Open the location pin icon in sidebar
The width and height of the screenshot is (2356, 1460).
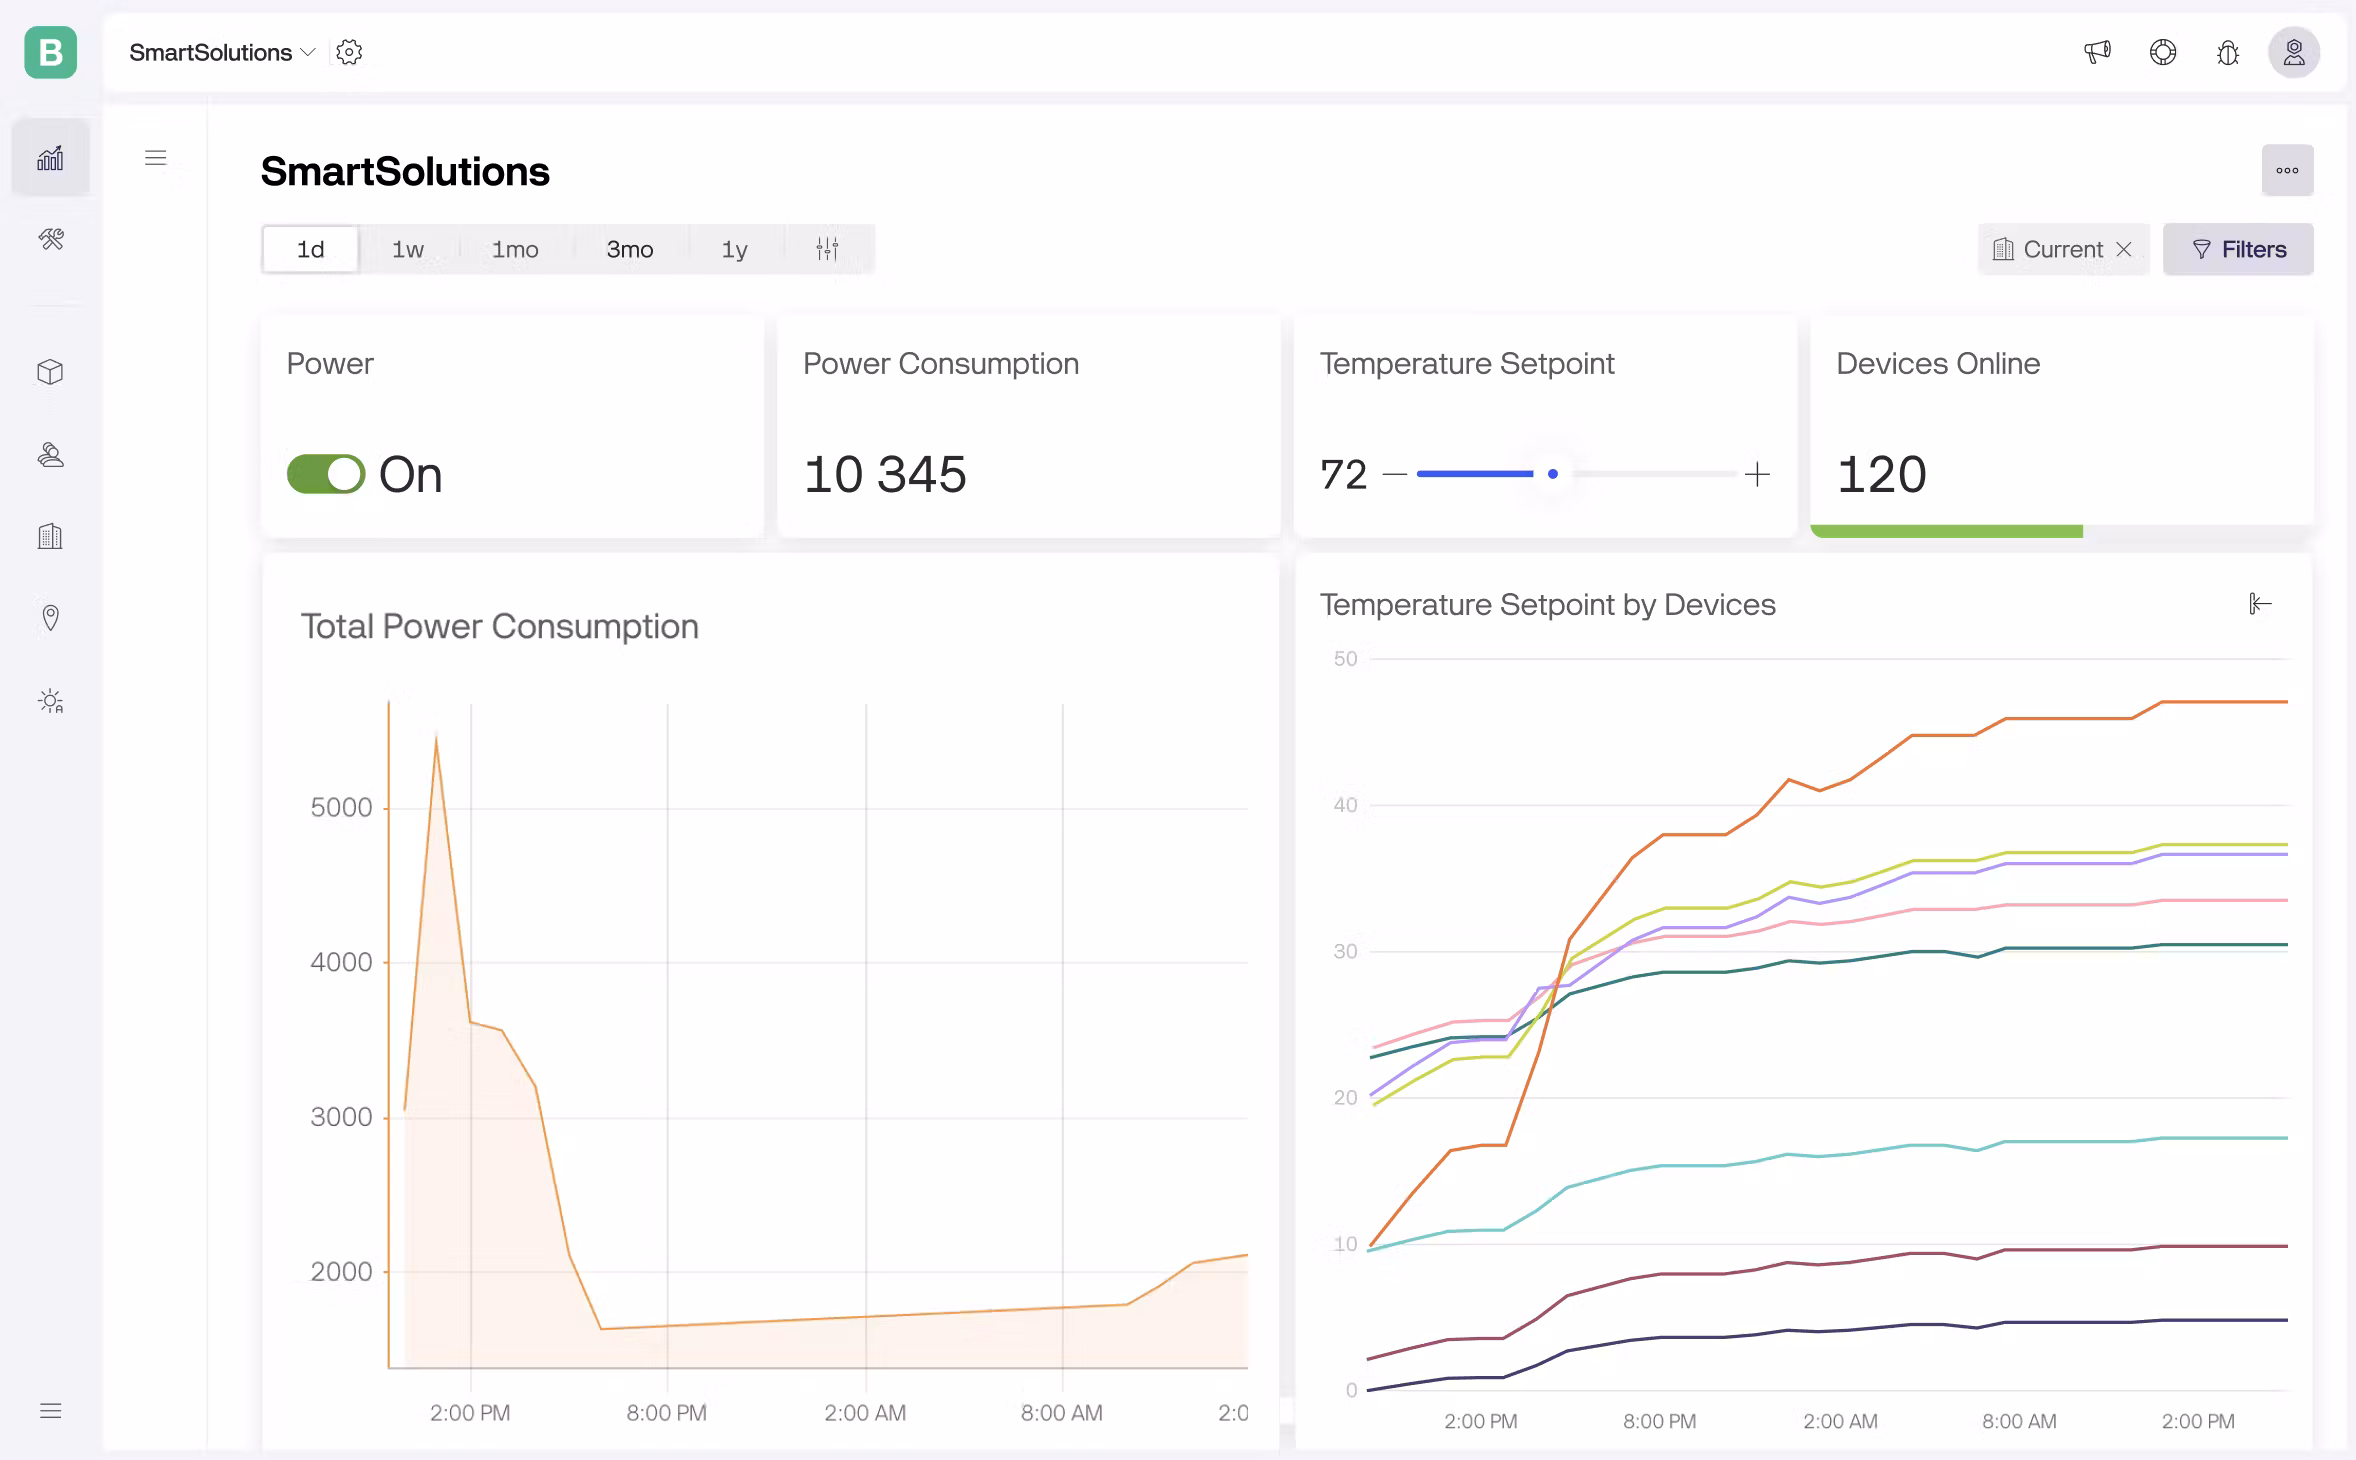pyautogui.click(x=51, y=618)
